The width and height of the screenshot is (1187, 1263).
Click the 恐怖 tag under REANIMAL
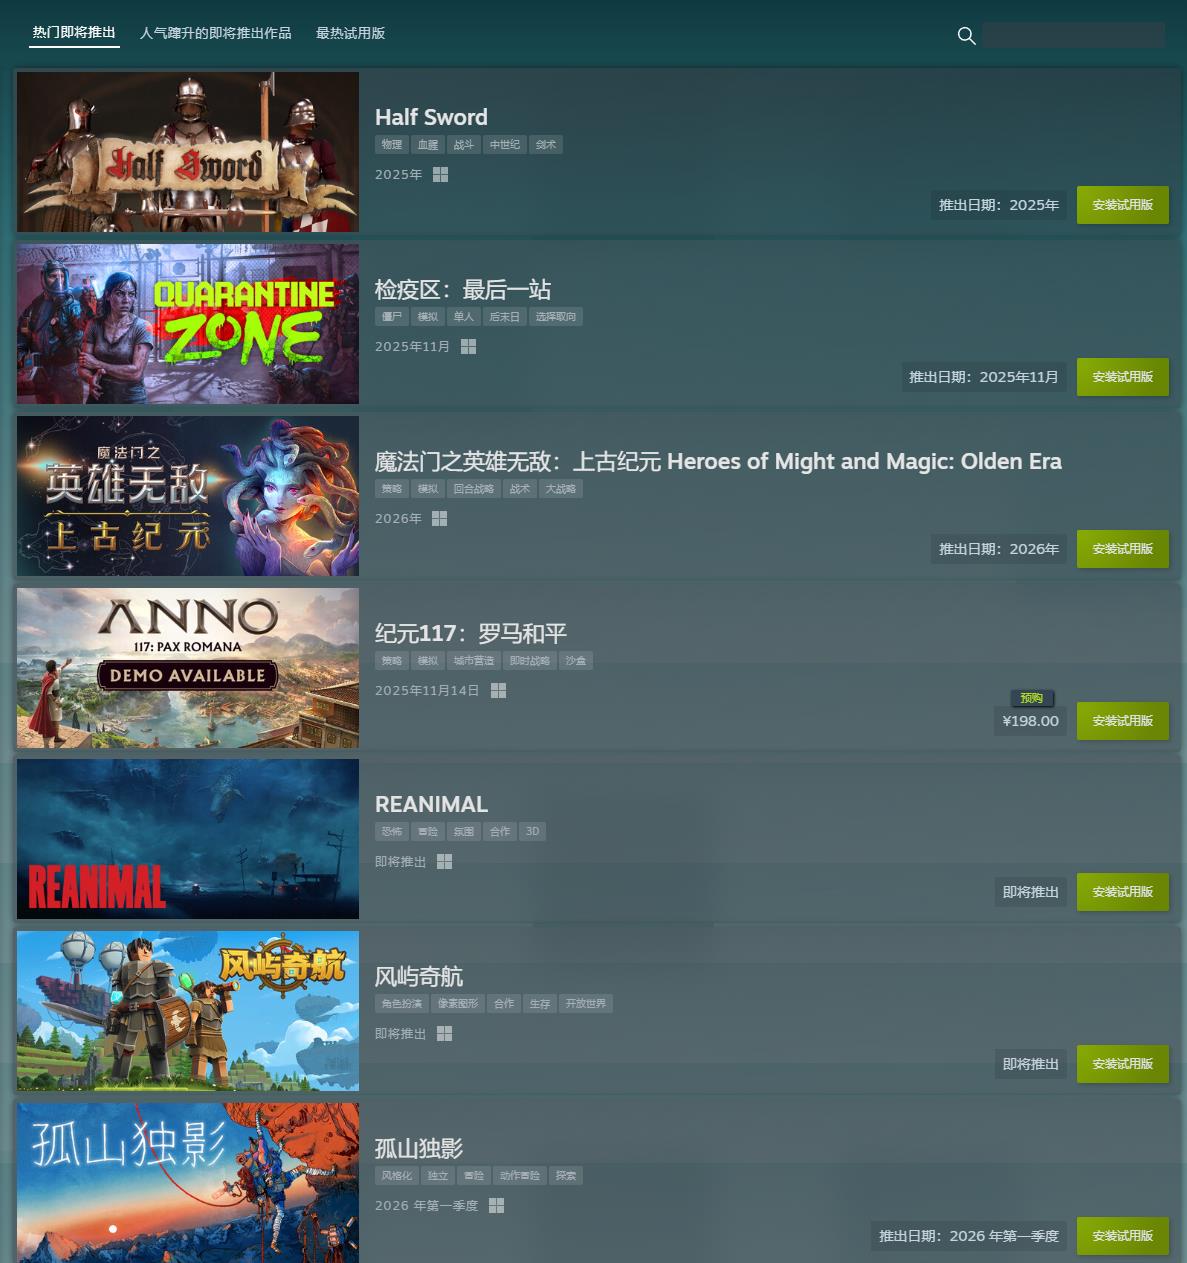click(x=391, y=832)
